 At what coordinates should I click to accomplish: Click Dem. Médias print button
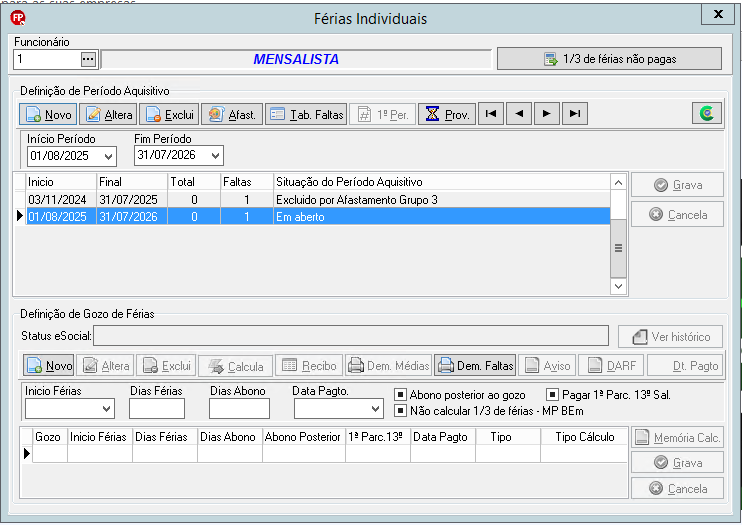tap(389, 365)
